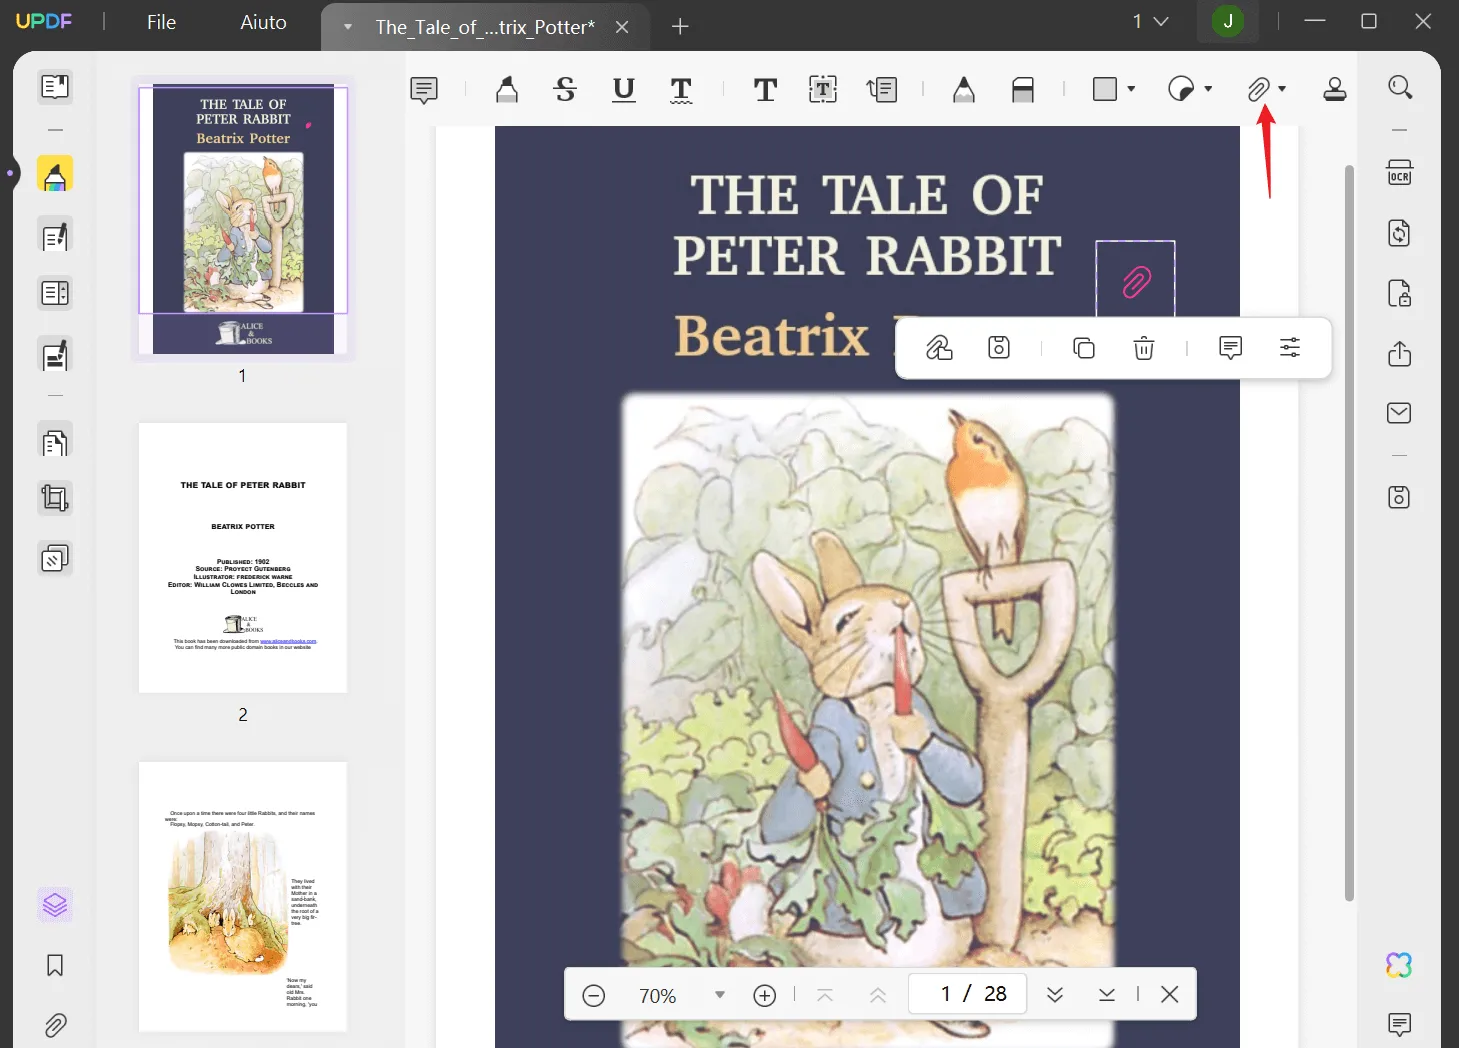Select the Sticky Note comment tool
The height and width of the screenshot is (1048, 1459).
coord(424,90)
